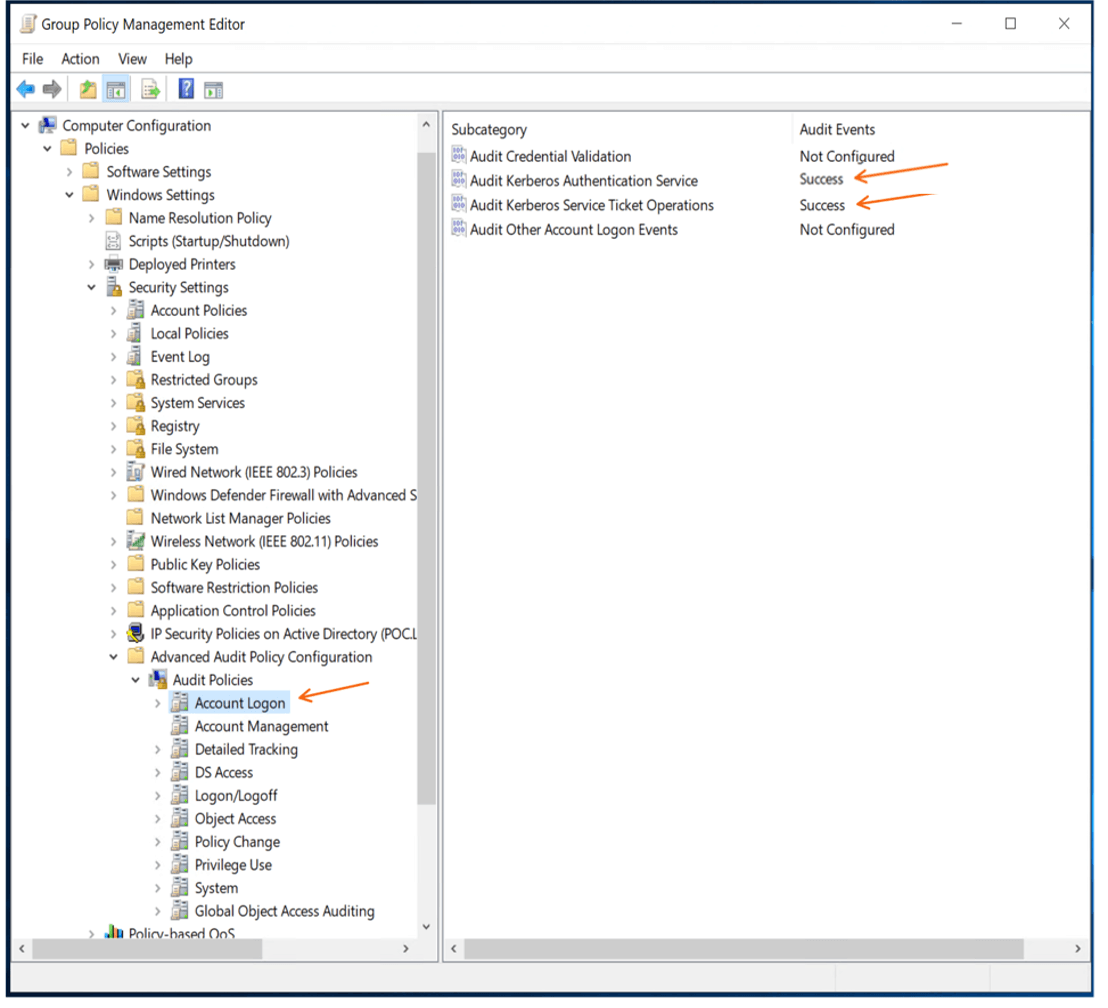Click the Export List toolbar icon
The image size is (1108, 1008).
150,90
